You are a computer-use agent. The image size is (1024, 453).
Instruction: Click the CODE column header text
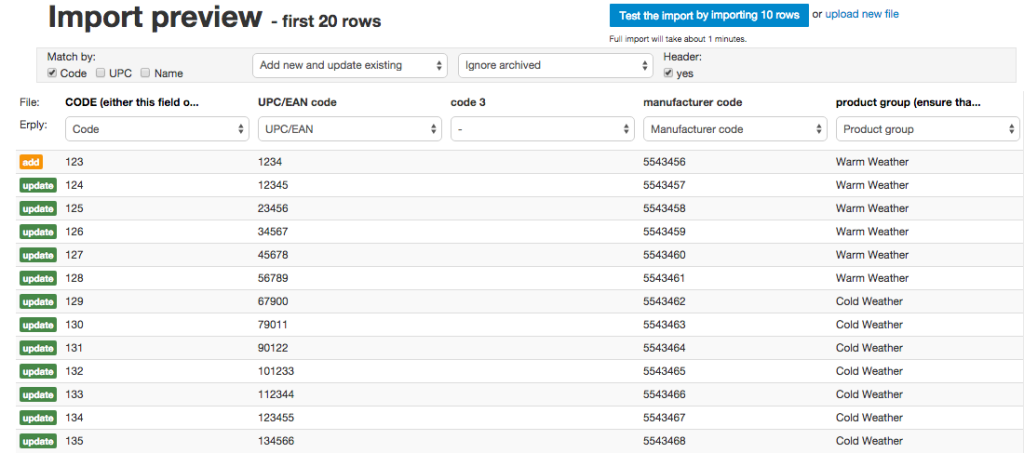pos(132,102)
